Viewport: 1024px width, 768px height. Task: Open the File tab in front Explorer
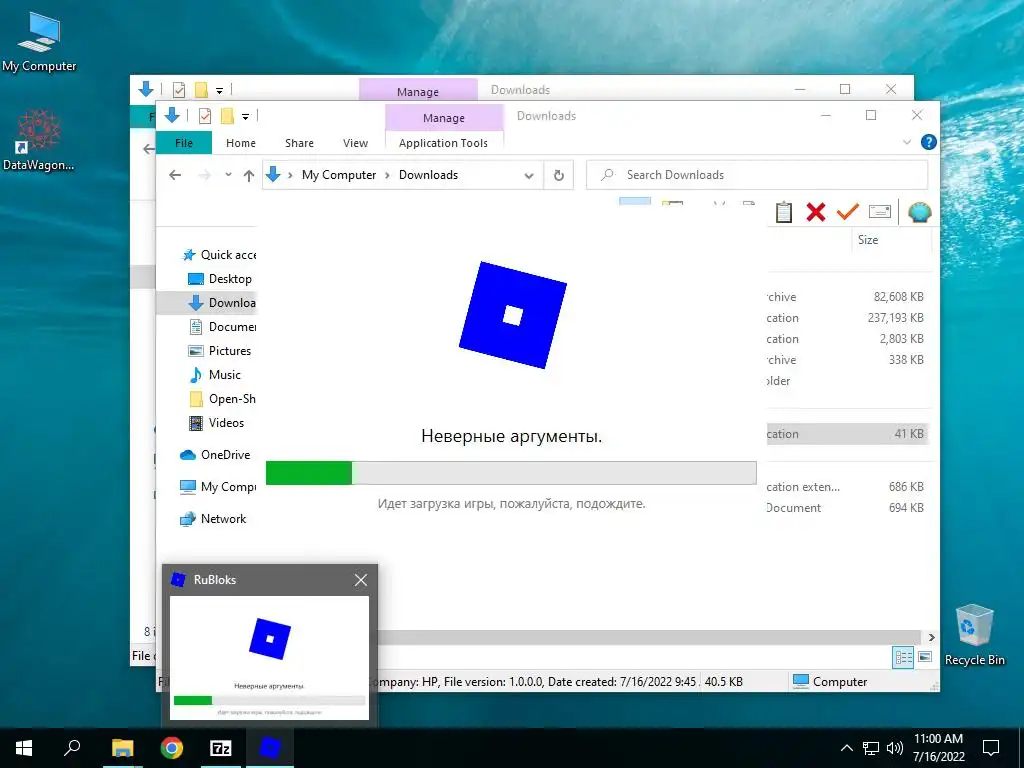(x=184, y=143)
